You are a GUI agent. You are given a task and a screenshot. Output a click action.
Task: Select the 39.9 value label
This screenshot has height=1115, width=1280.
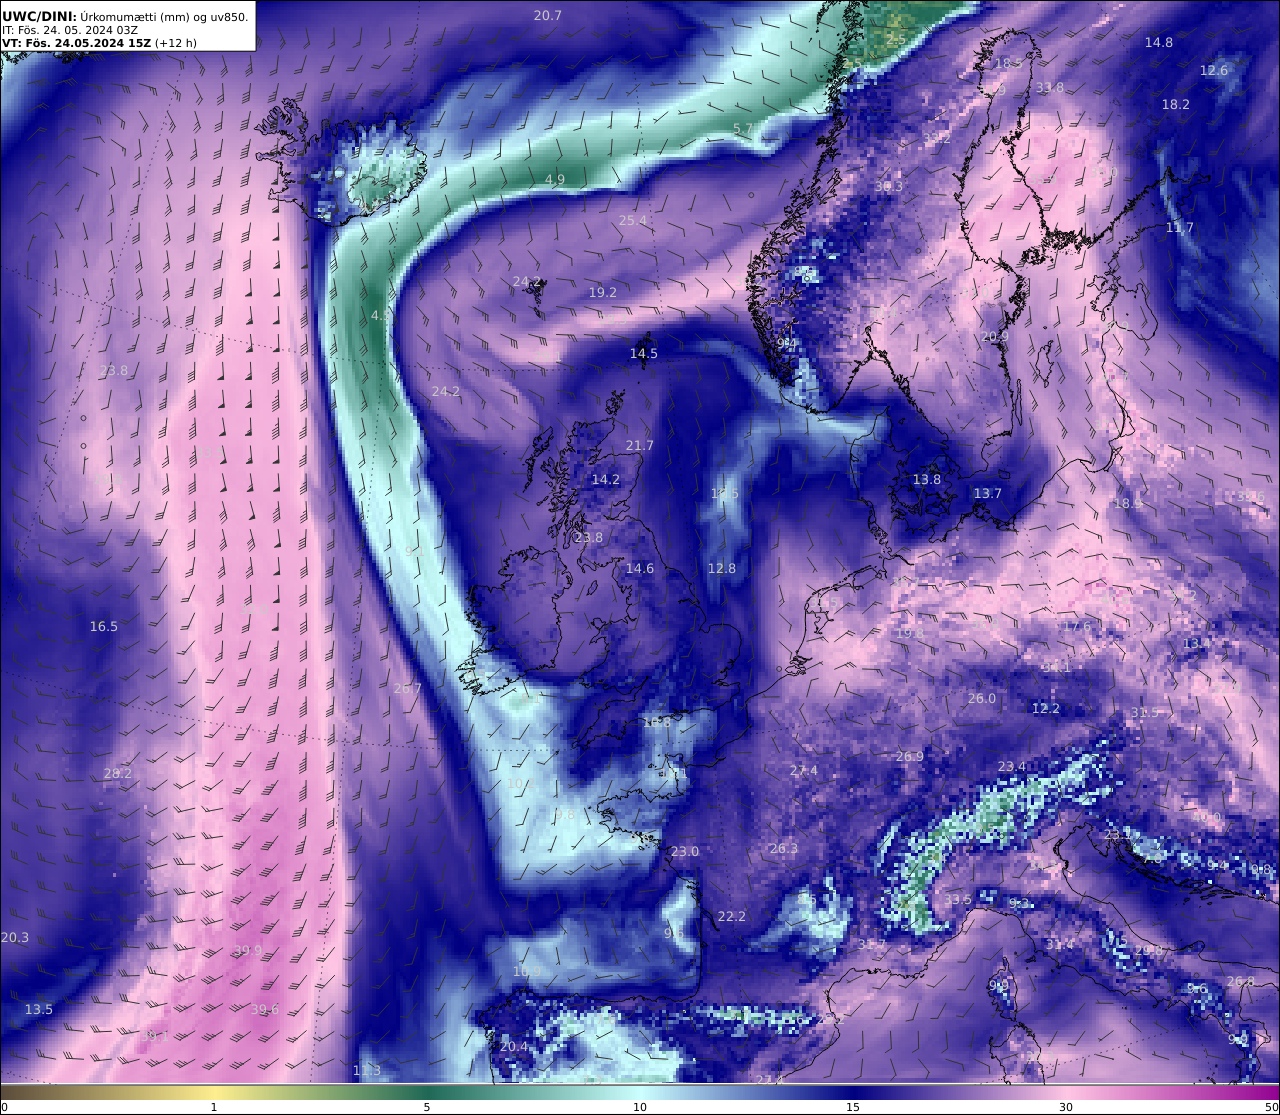[248, 950]
